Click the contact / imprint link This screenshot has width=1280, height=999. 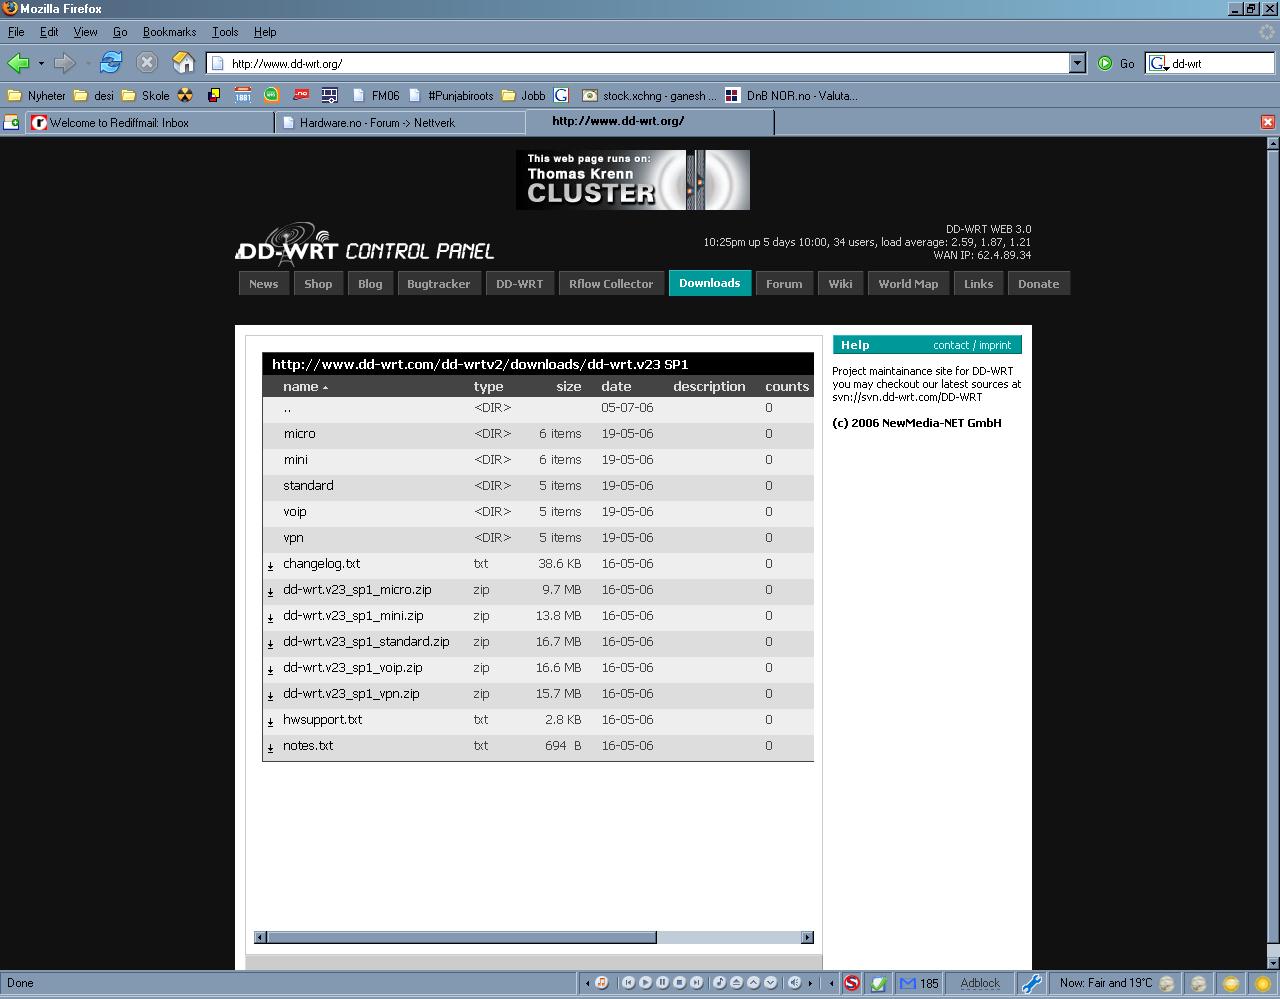pyautogui.click(x=972, y=345)
